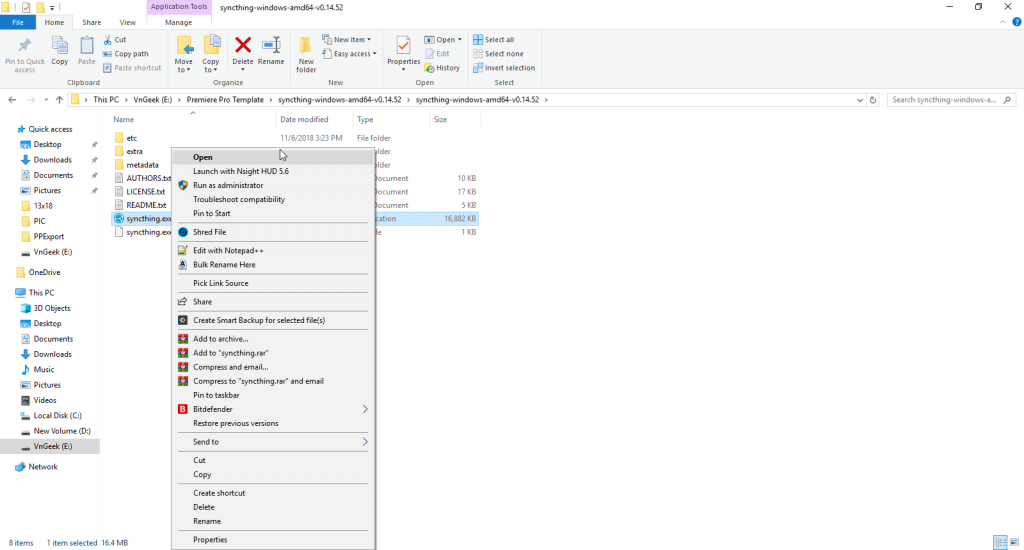
Task: Open the File tab
Action: tap(18, 22)
